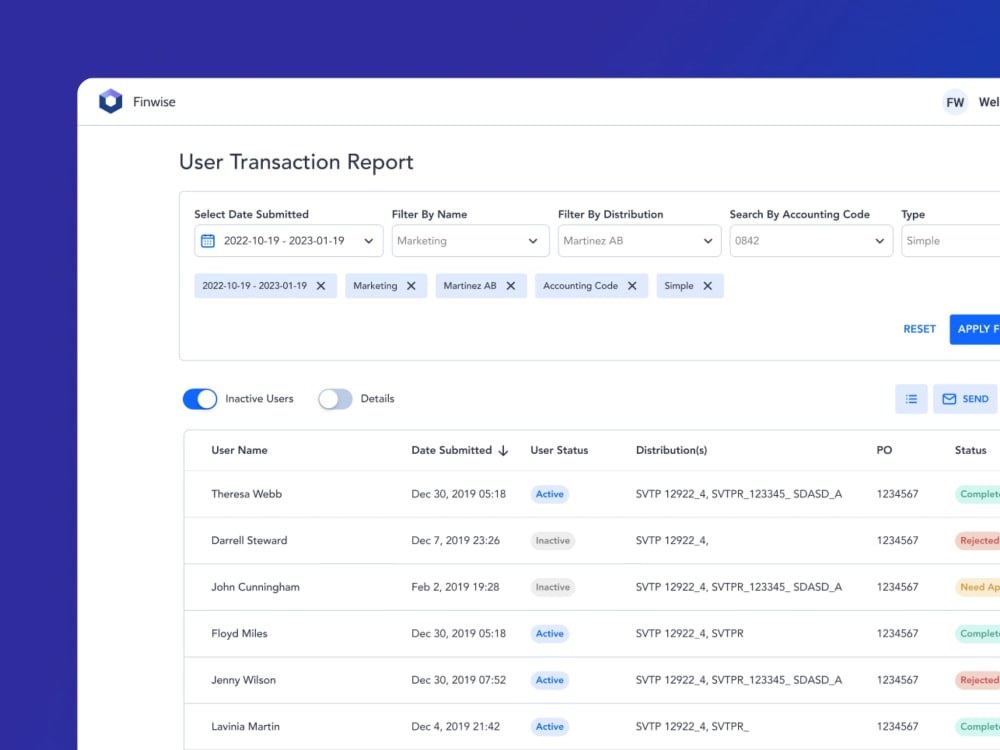Viewport: 1000px width, 750px height.
Task: Remove the Marketing filter chip
Action: point(411,285)
